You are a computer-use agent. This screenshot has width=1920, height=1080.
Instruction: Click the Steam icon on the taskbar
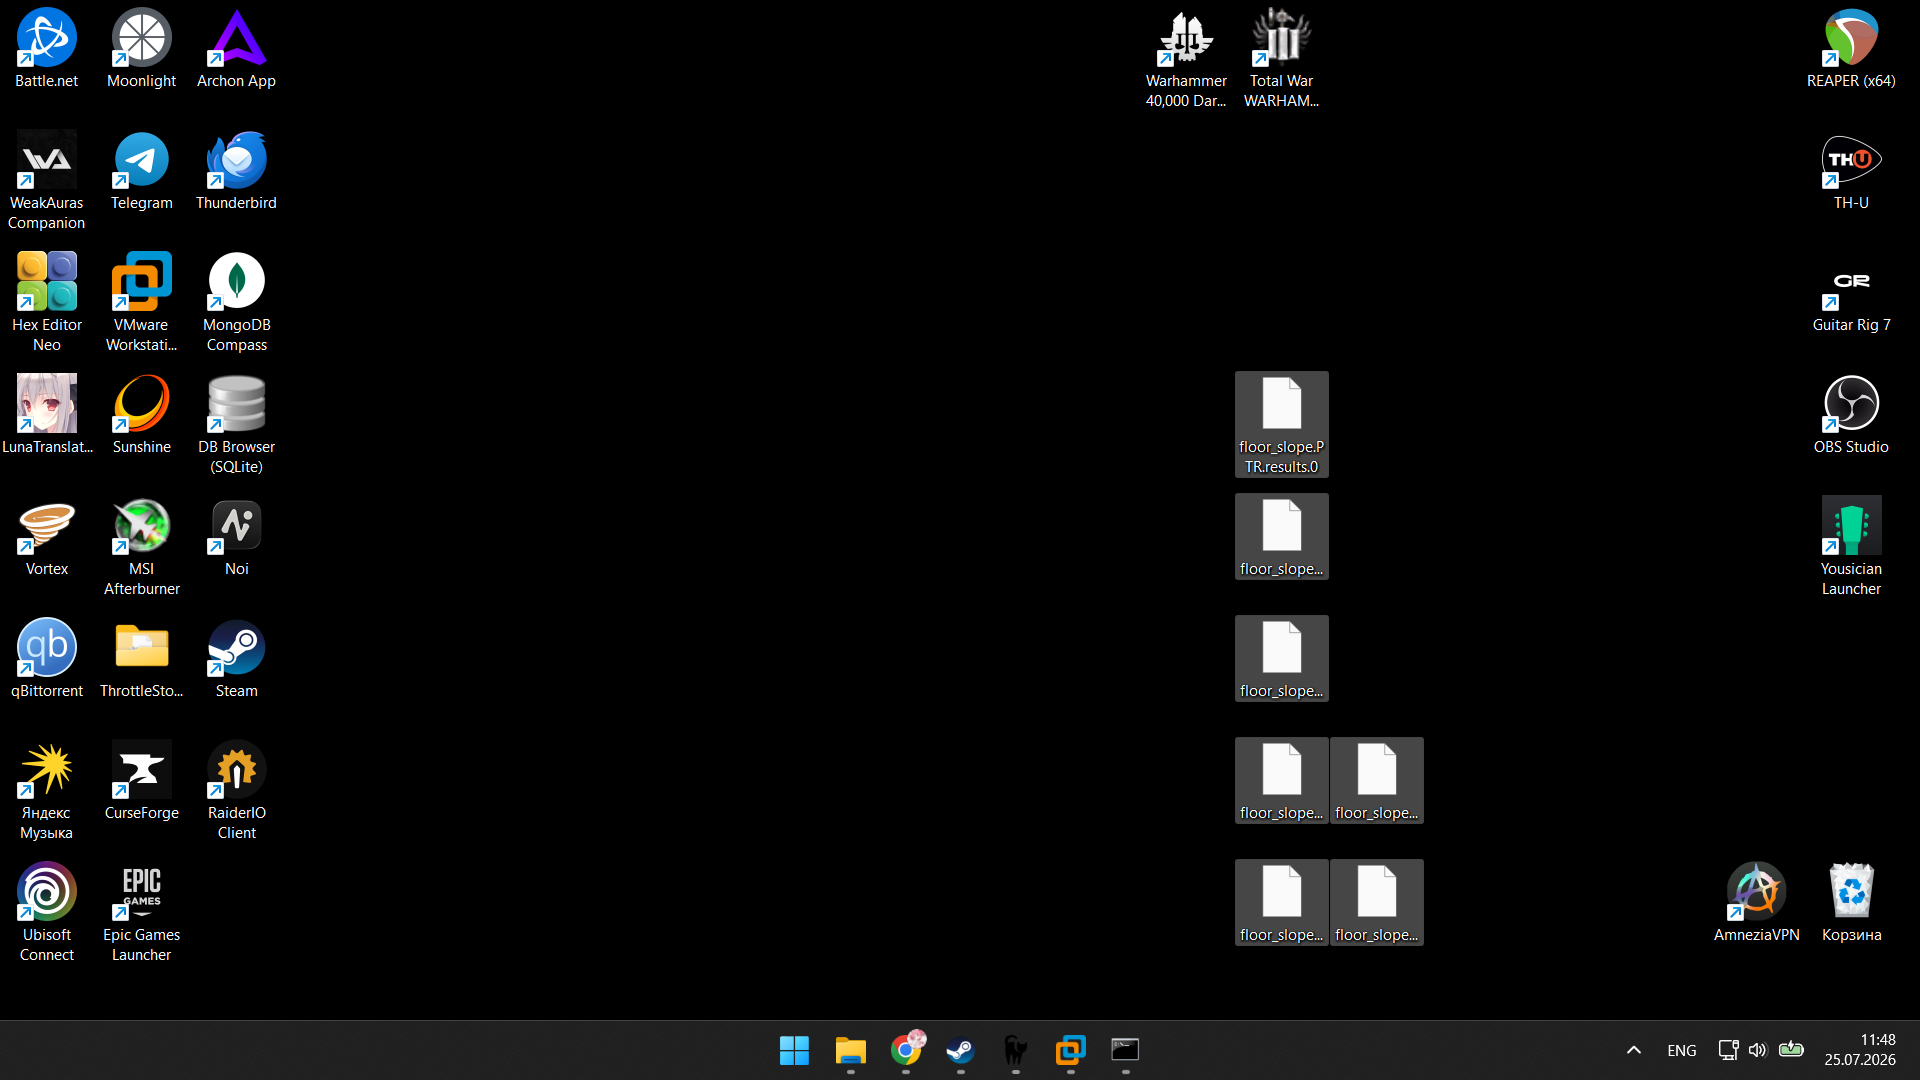[961, 1050]
